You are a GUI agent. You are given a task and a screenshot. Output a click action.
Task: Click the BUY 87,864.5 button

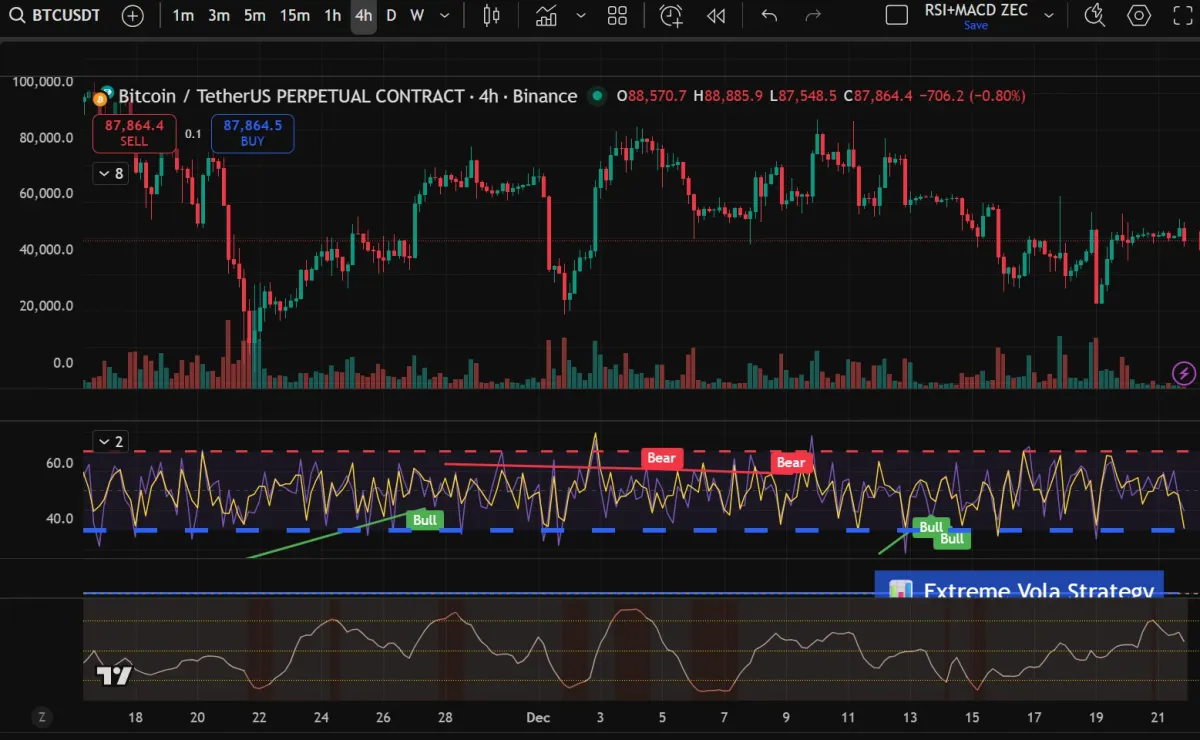click(252, 134)
